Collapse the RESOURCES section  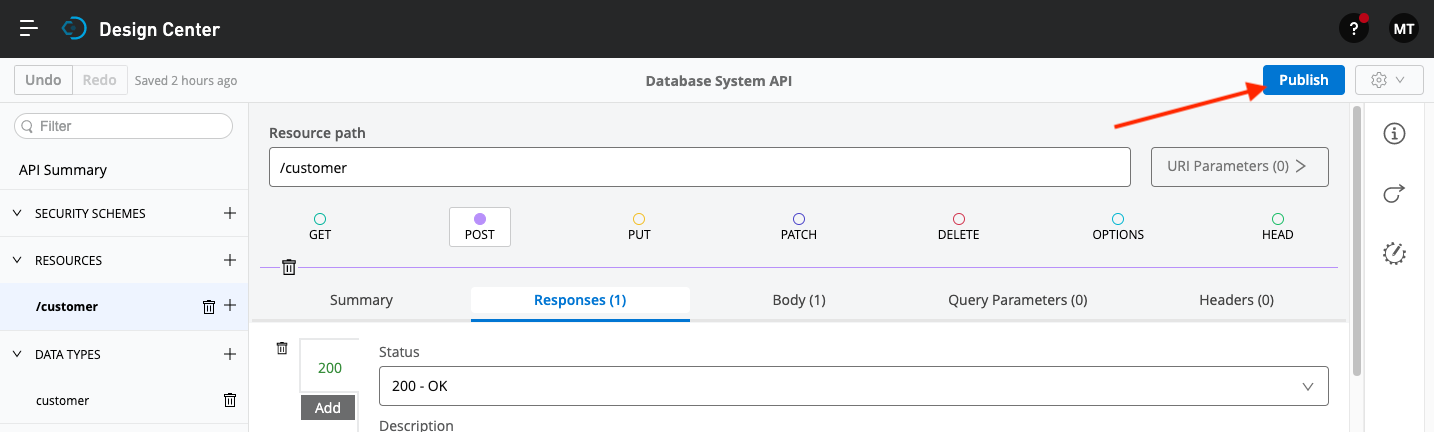[17, 260]
